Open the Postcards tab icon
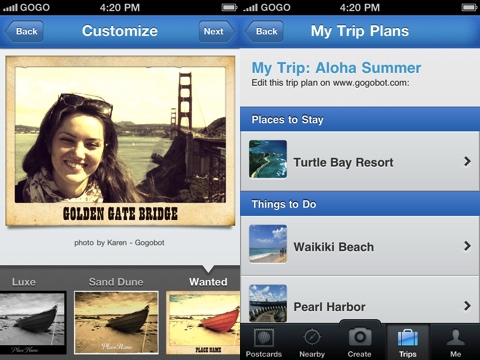Image resolution: width=480 pixels, height=360 pixels. click(x=264, y=338)
